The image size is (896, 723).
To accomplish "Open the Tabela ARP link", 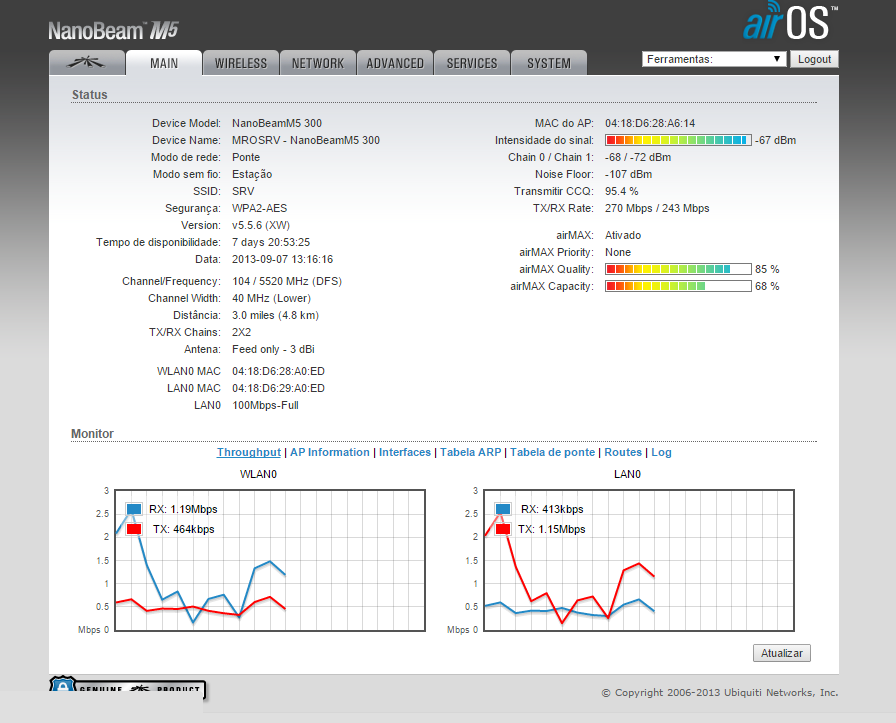I will coord(470,452).
